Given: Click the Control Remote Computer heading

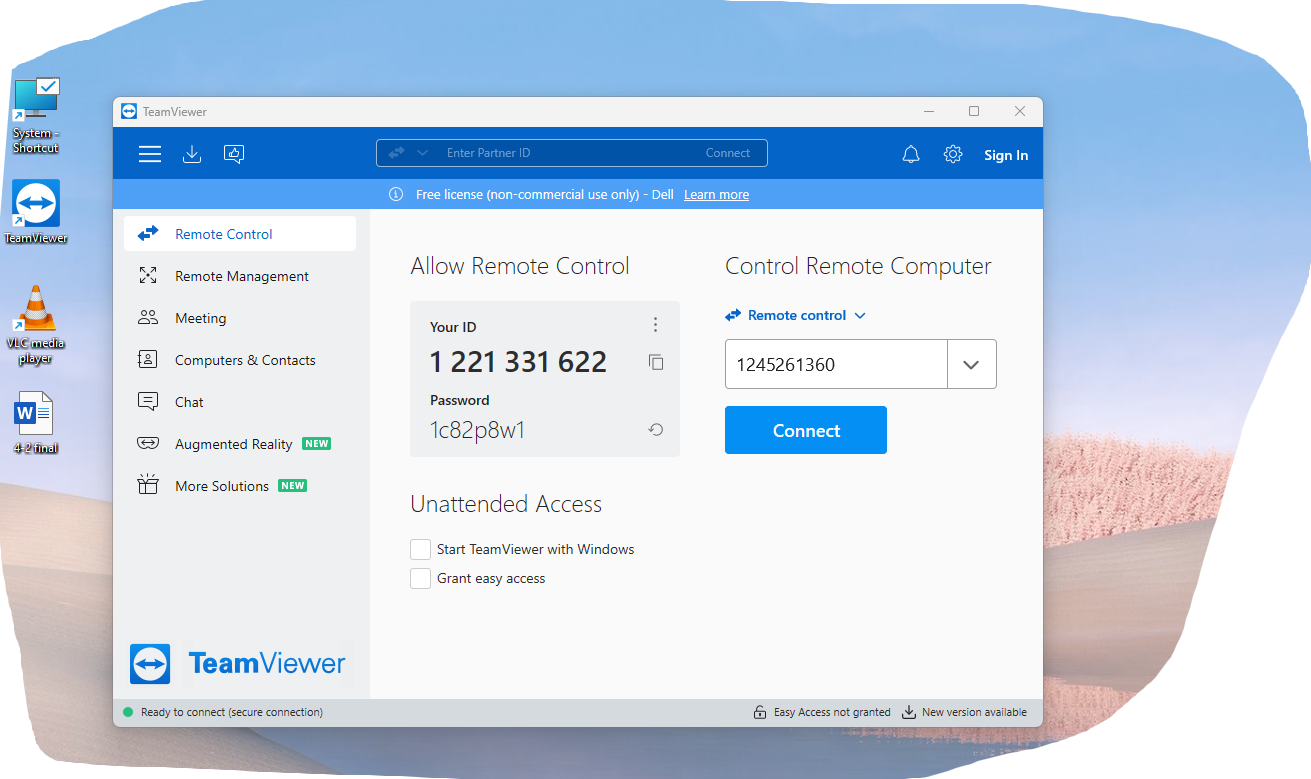Looking at the screenshot, I should (x=858, y=266).
